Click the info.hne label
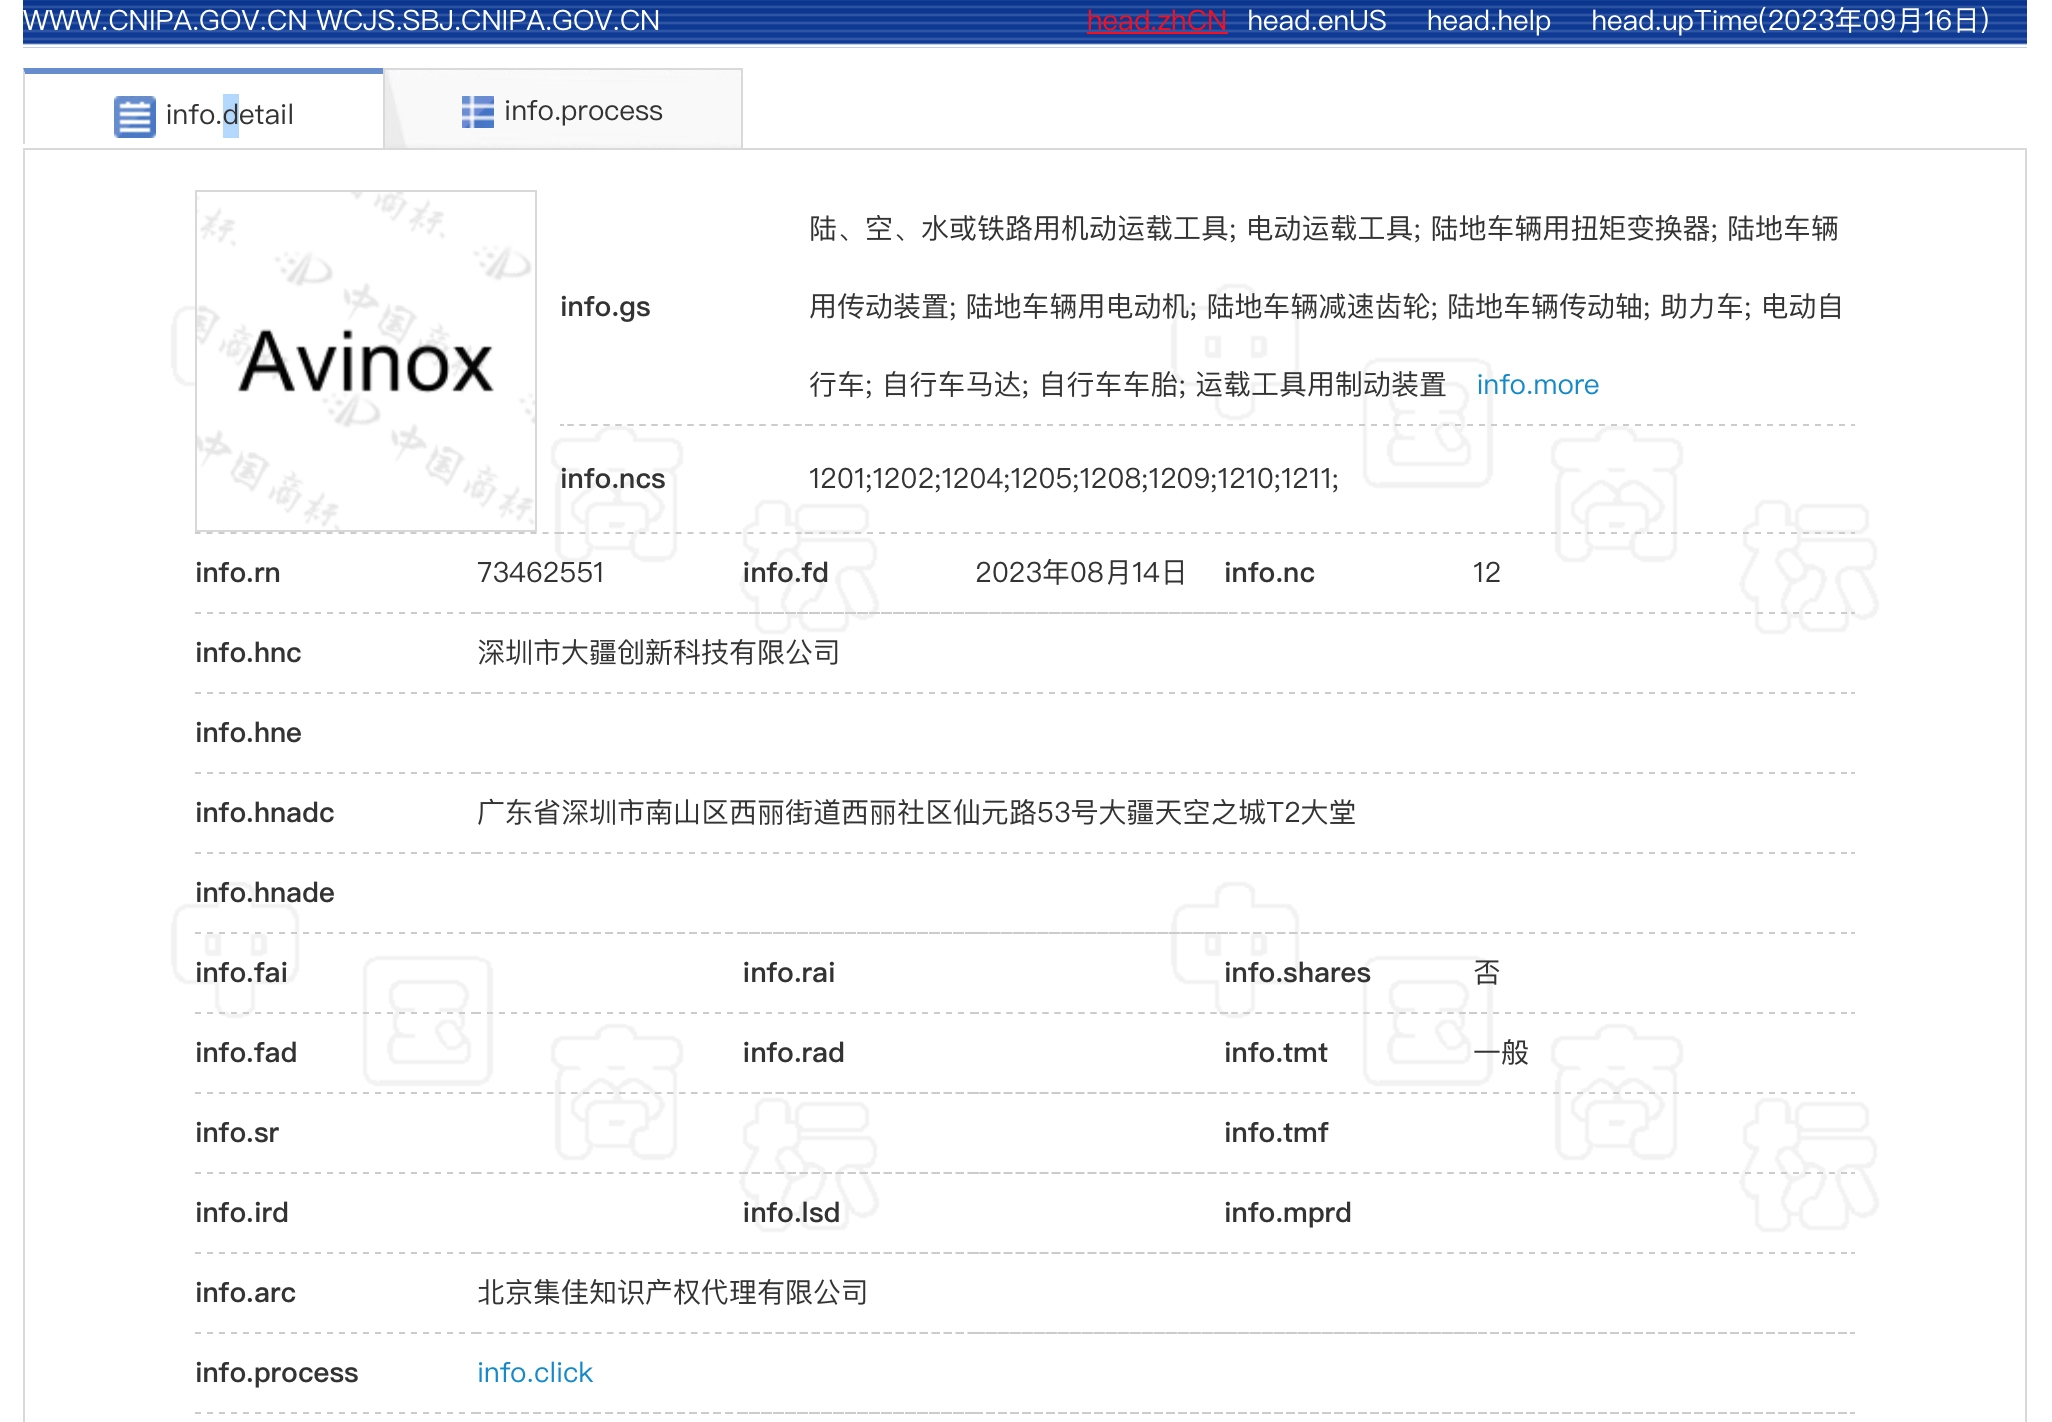2052x1422 pixels. [248, 733]
